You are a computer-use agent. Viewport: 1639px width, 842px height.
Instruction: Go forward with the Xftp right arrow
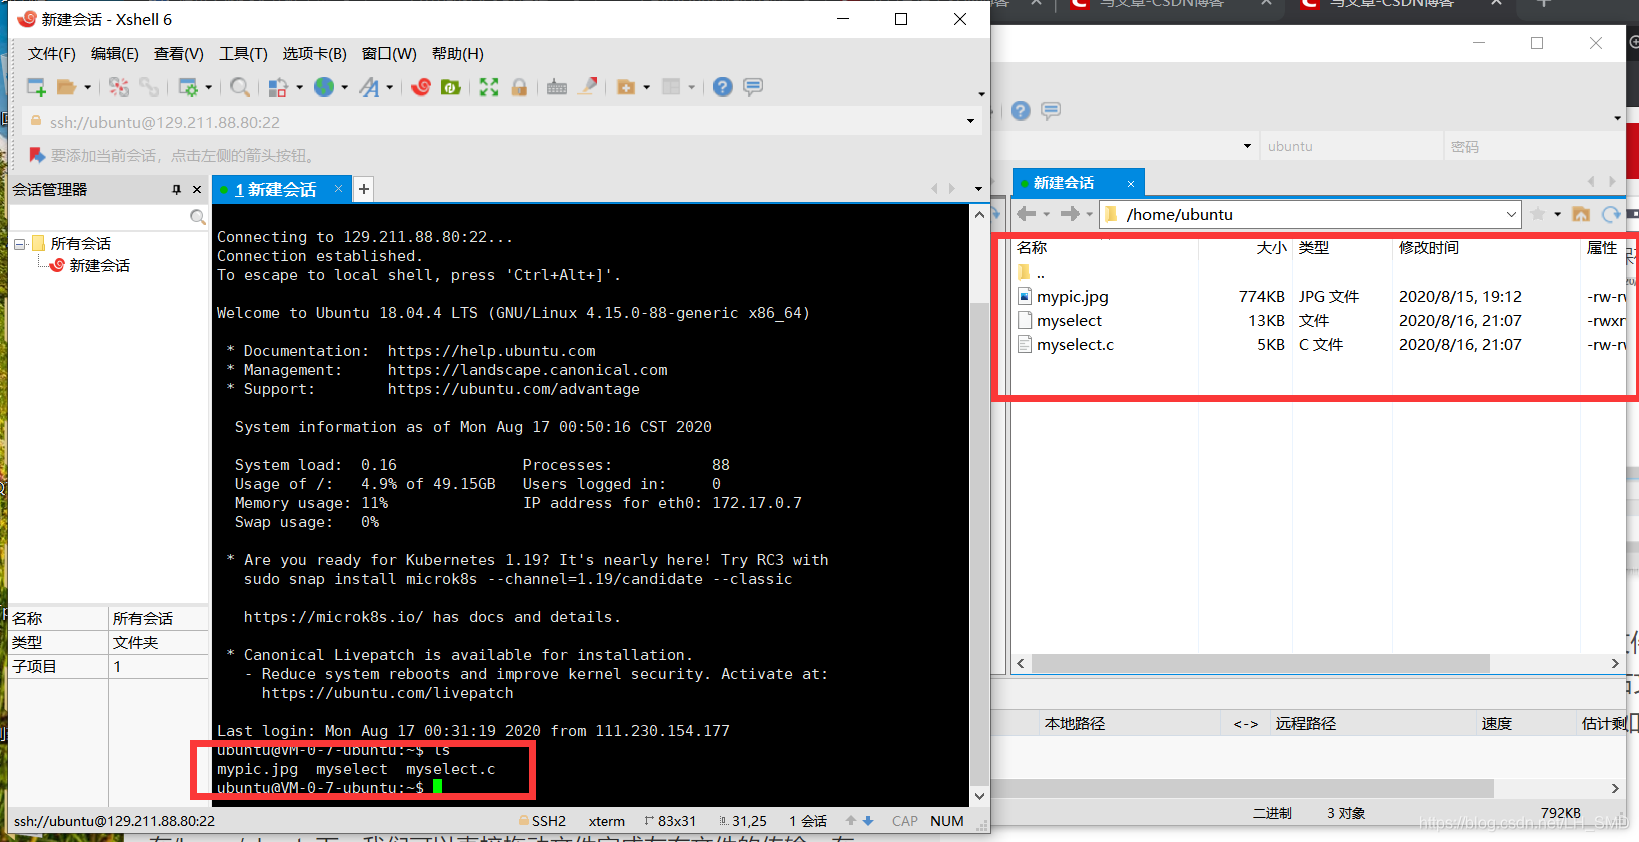coord(1070,214)
